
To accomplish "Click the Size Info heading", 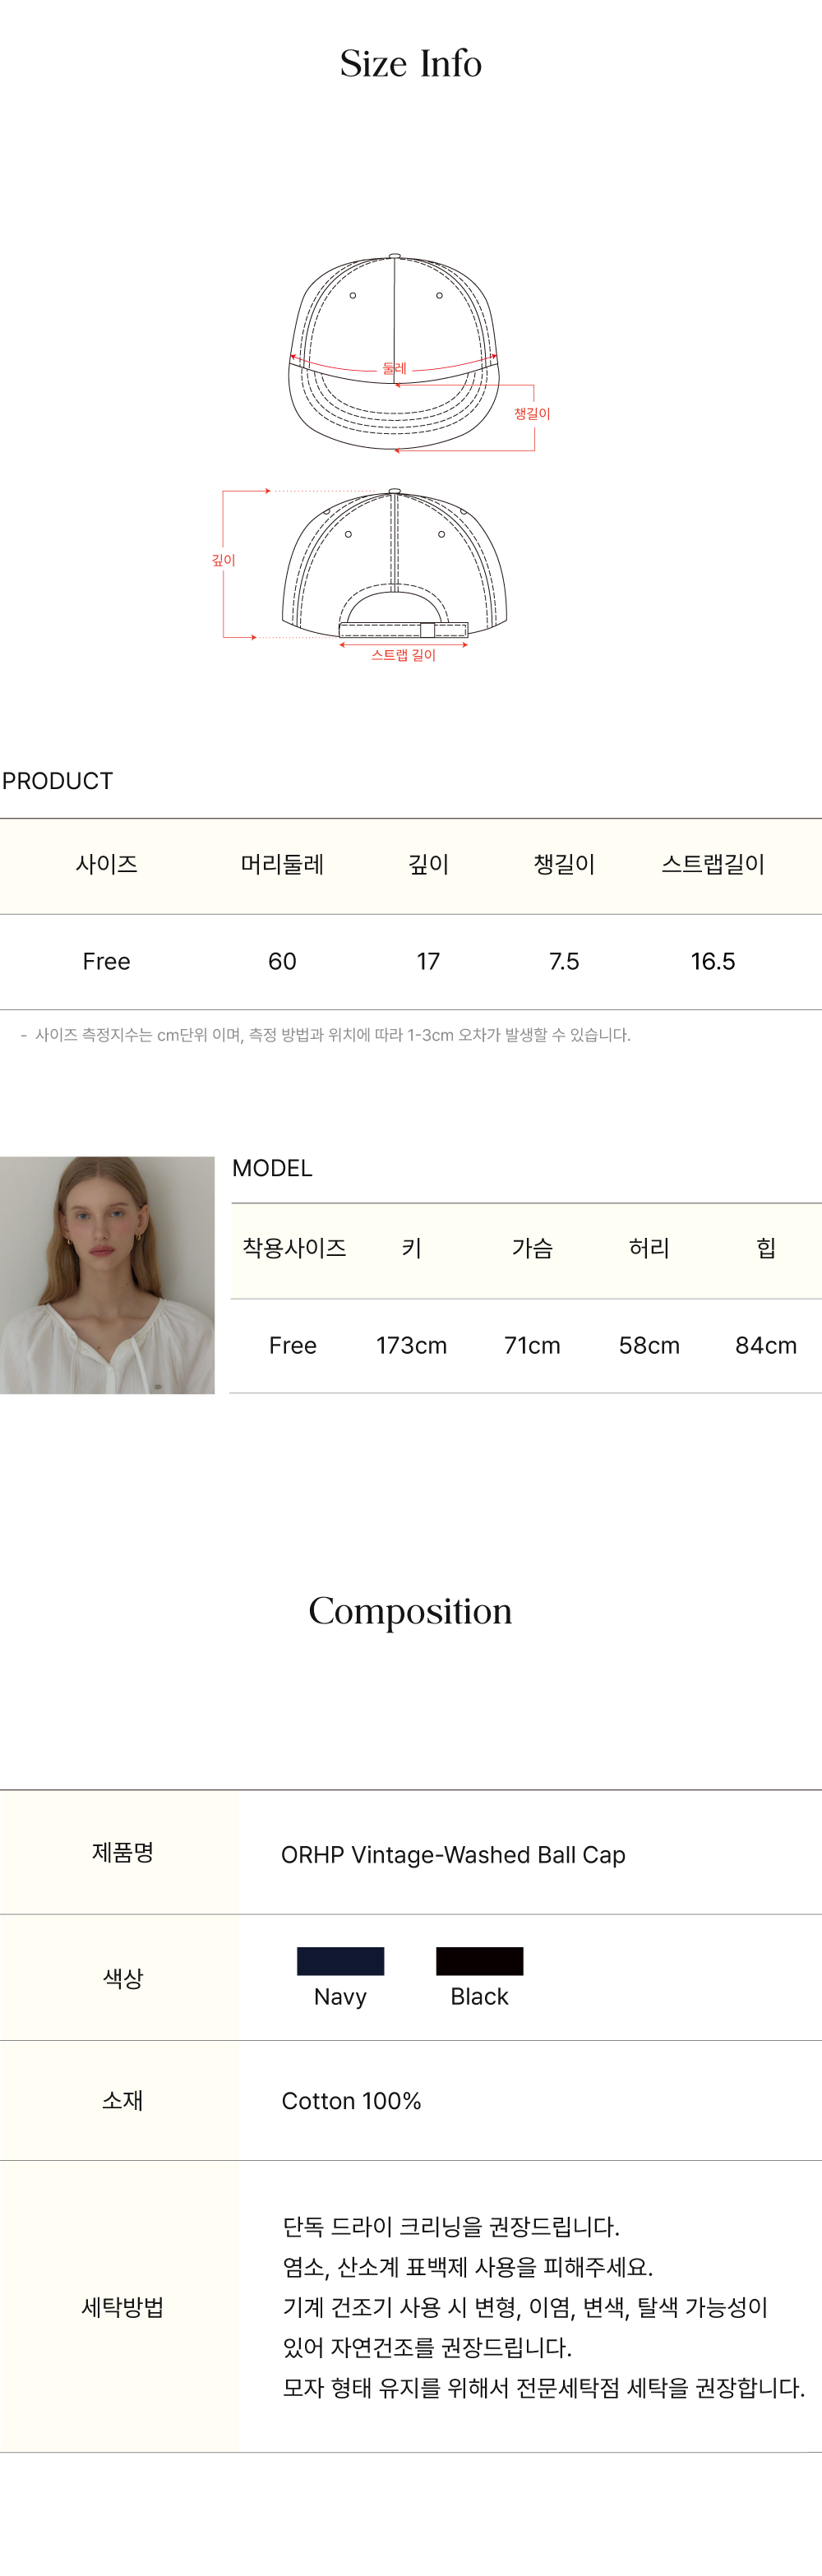I will [x=410, y=64].
